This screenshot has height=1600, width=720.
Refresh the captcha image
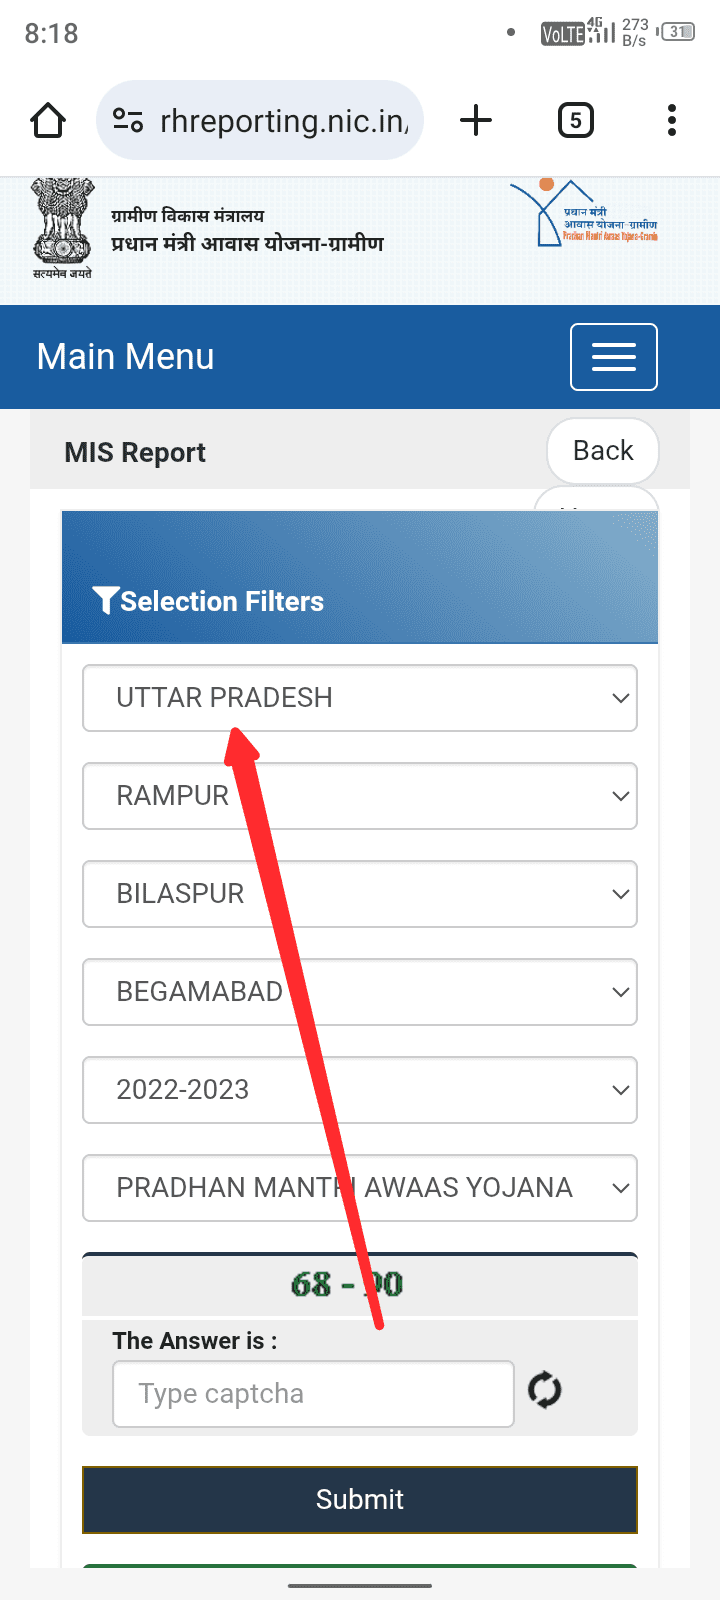pyautogui.click(x=545, y=1390)
